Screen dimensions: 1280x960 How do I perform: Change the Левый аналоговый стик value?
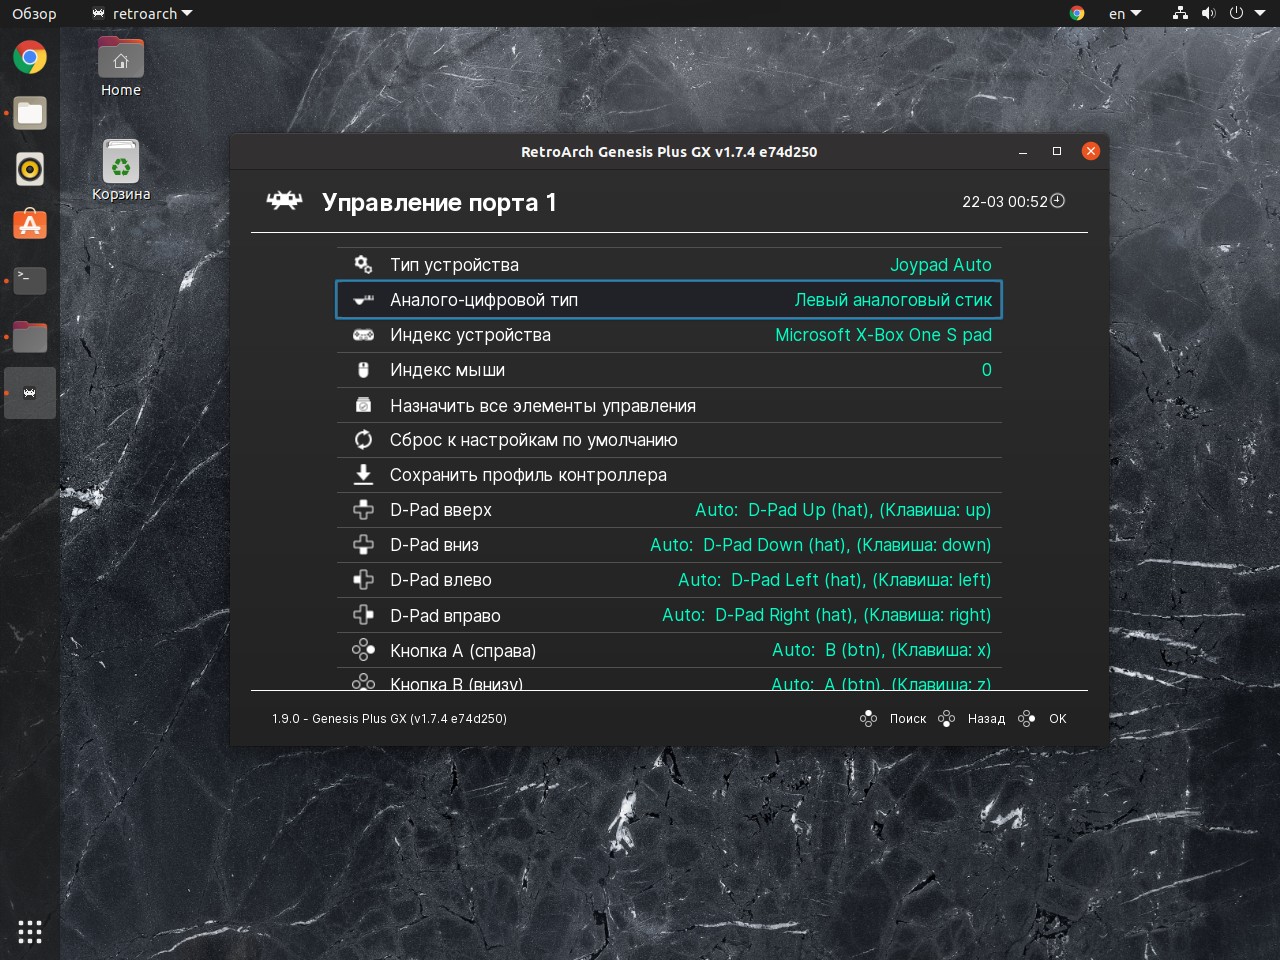[x=893, y=300]
